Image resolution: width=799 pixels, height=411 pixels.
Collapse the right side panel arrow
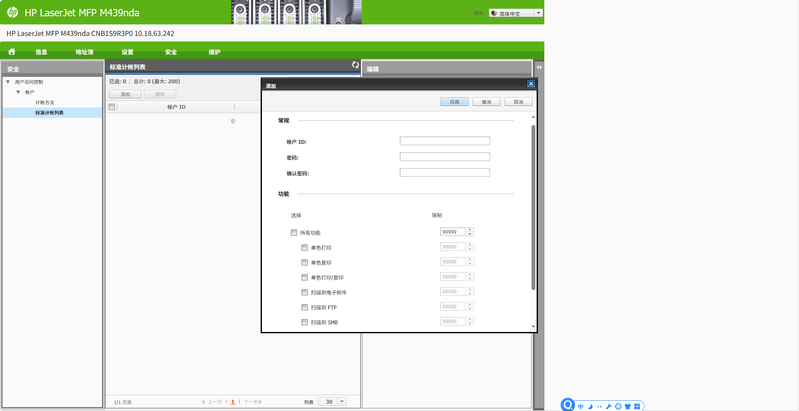pos(539,68)
